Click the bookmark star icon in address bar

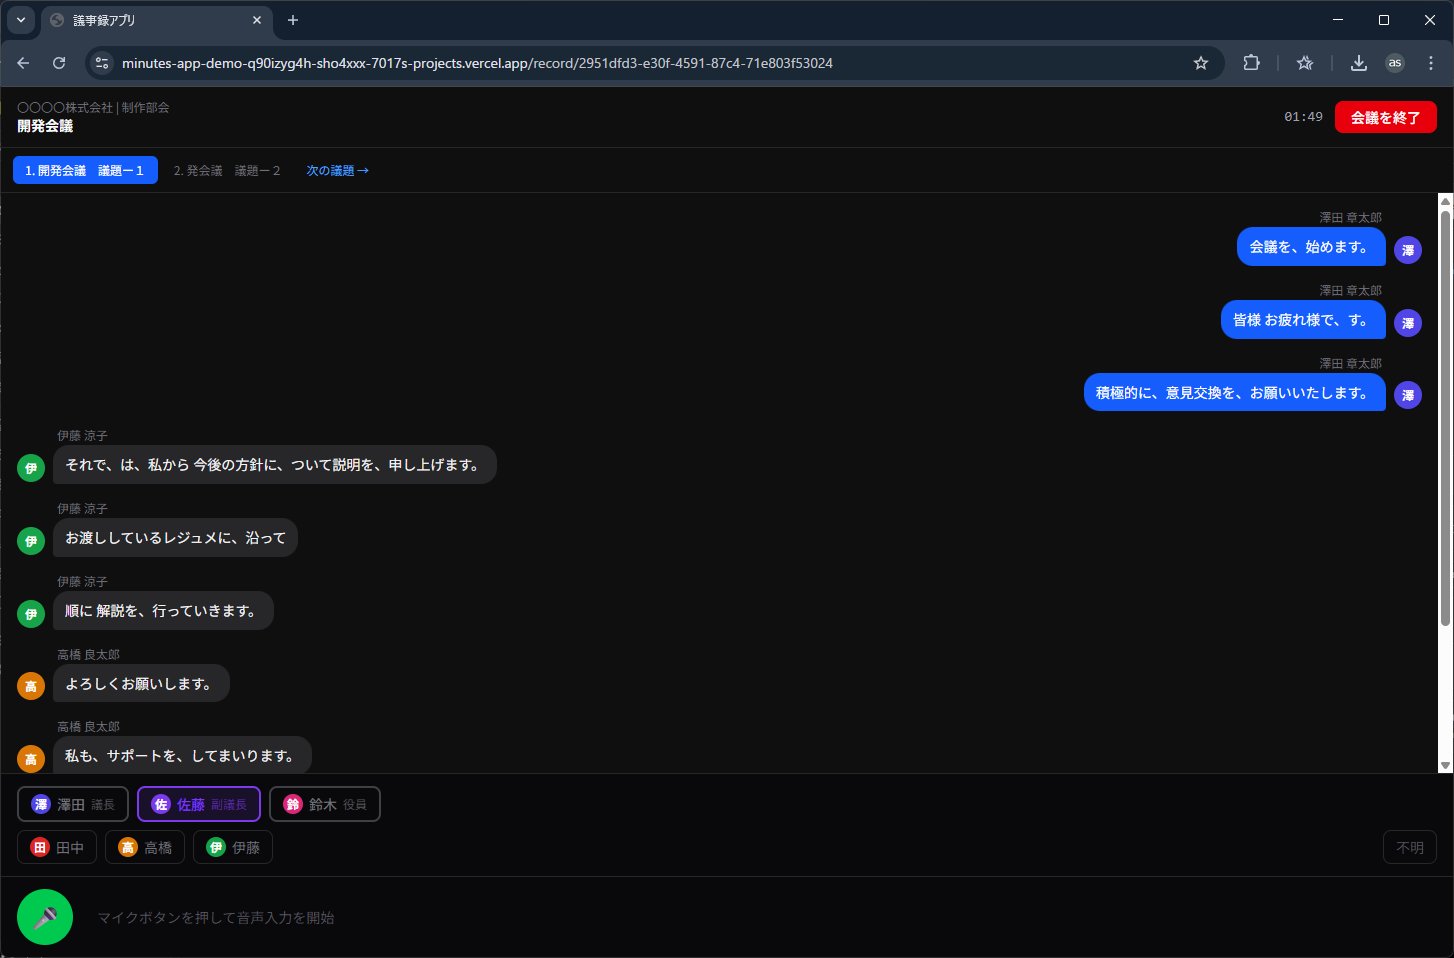[x=1201, y=63]
